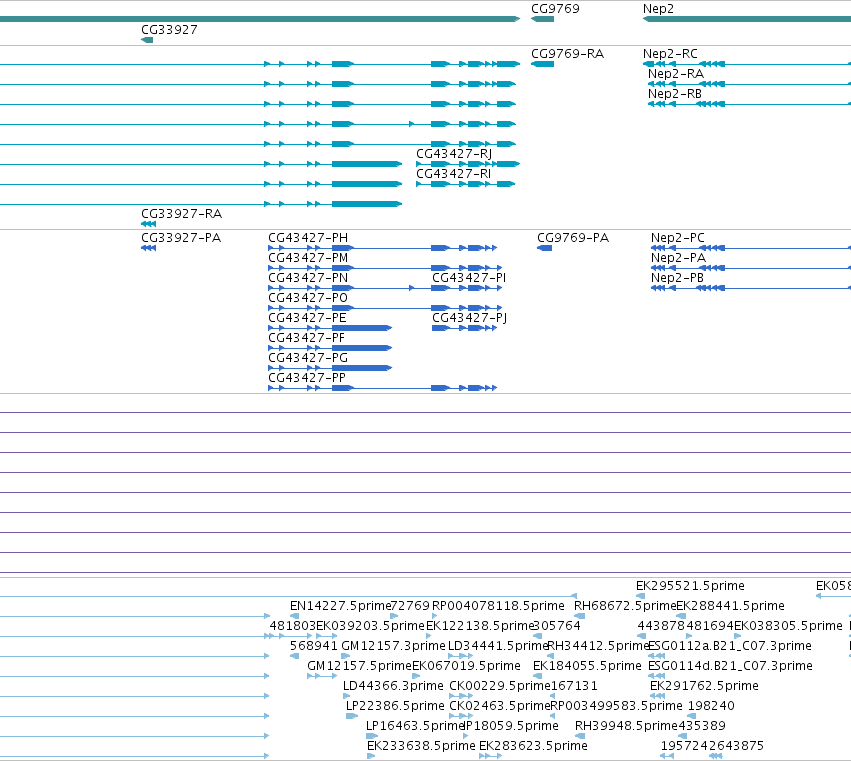Image resolution: width=851 pixels, height=761 pixels.
Task: Select the Nep2-RA transcript label
Action: (676, 74)
